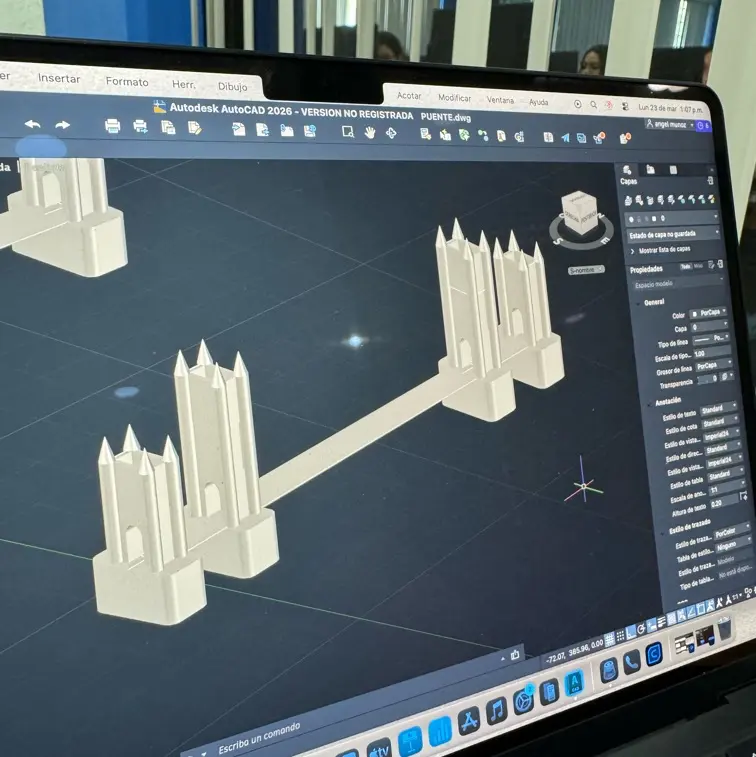Image resolution: width=756 pixels, height=757 pixels.
Task: Collapse the General properties section
Action: pos(638,303)
